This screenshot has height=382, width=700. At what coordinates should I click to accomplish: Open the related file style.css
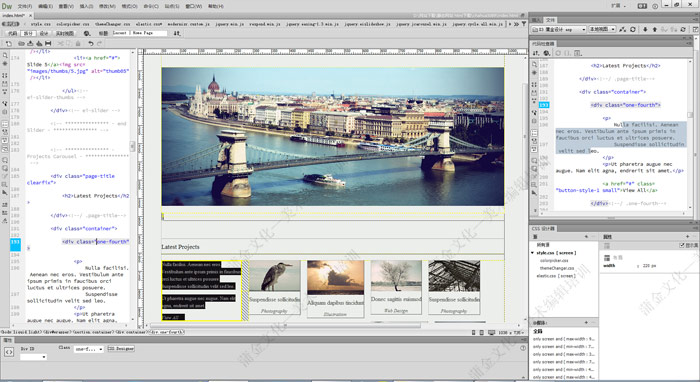tap(41, 24)
